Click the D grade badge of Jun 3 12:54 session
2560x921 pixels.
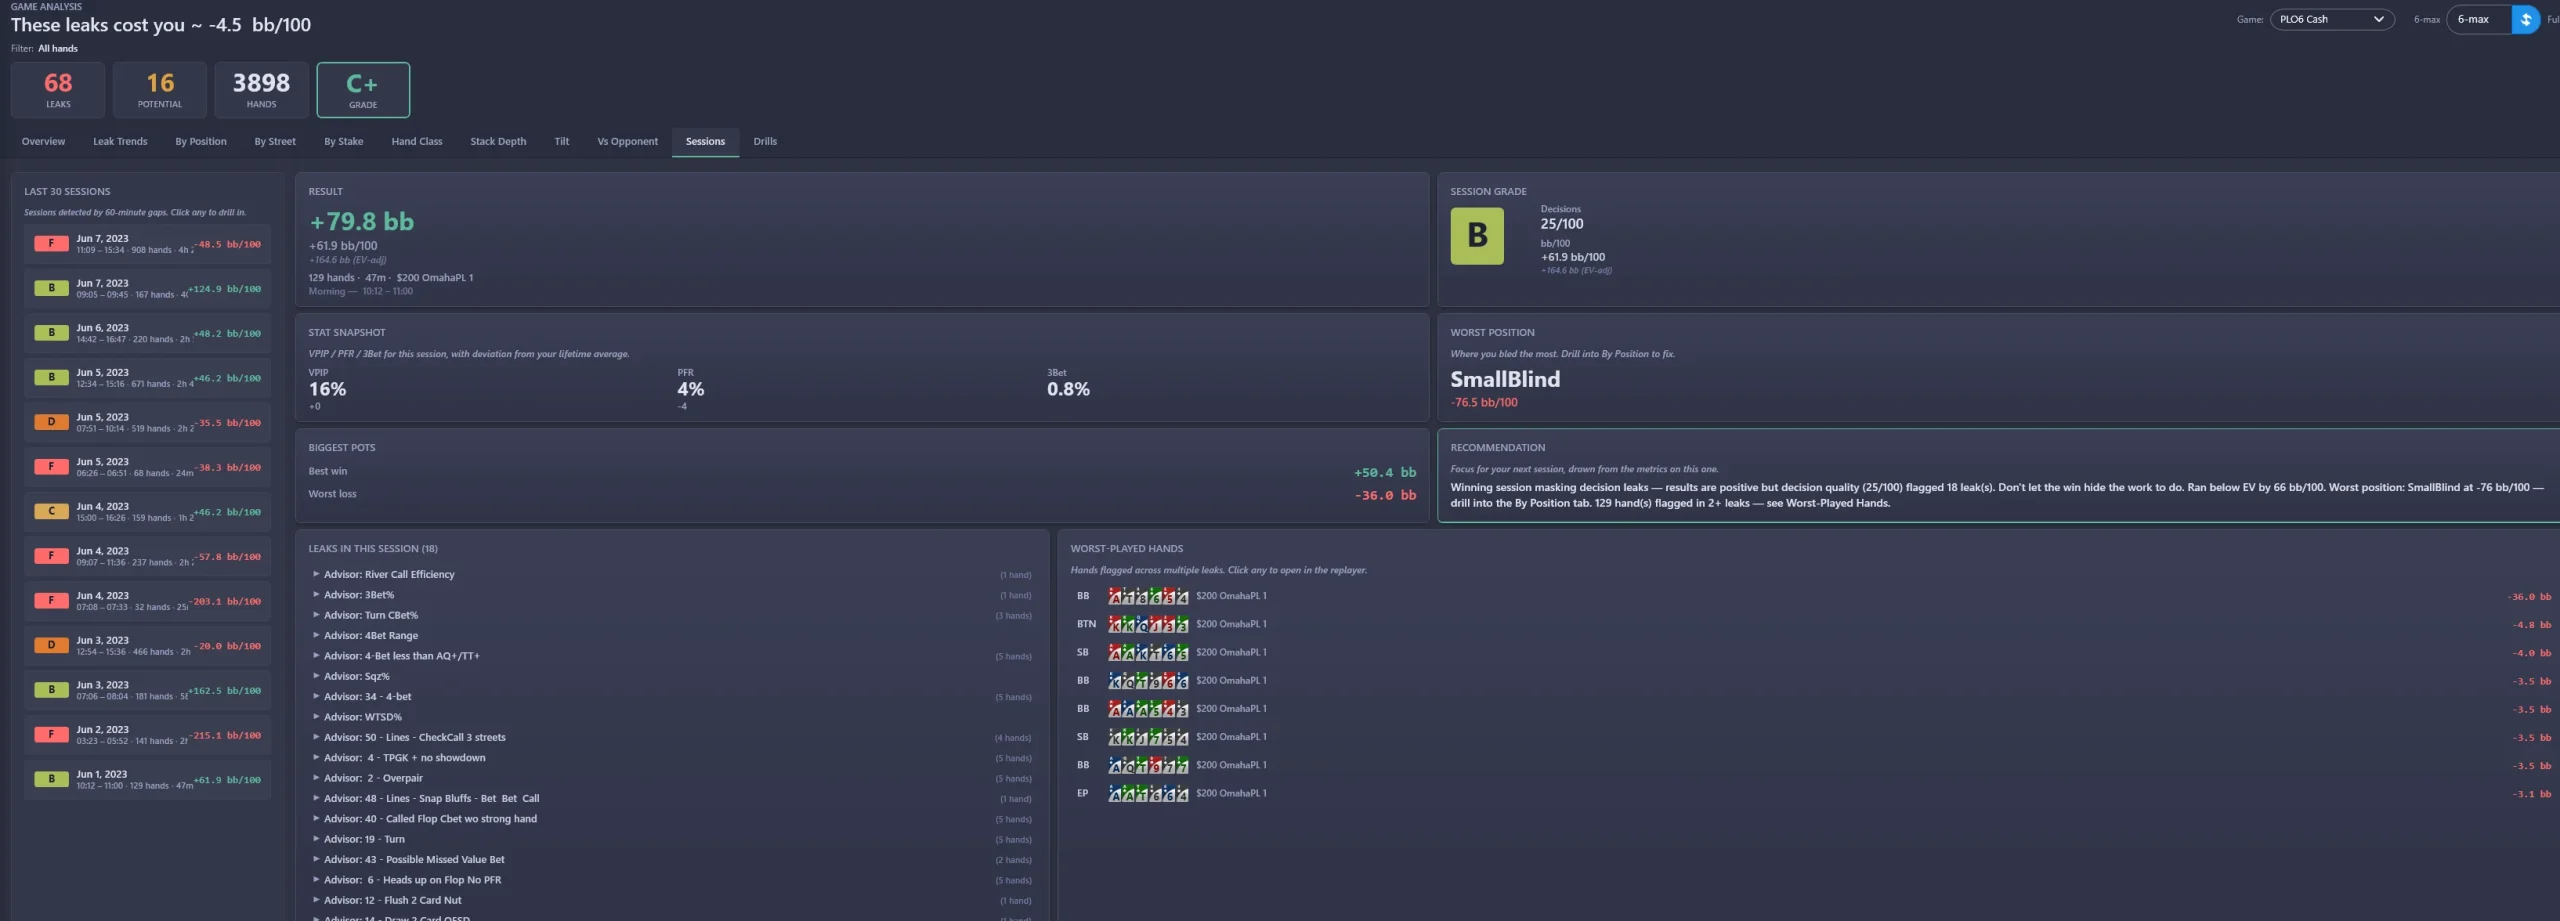pos(51,645)
